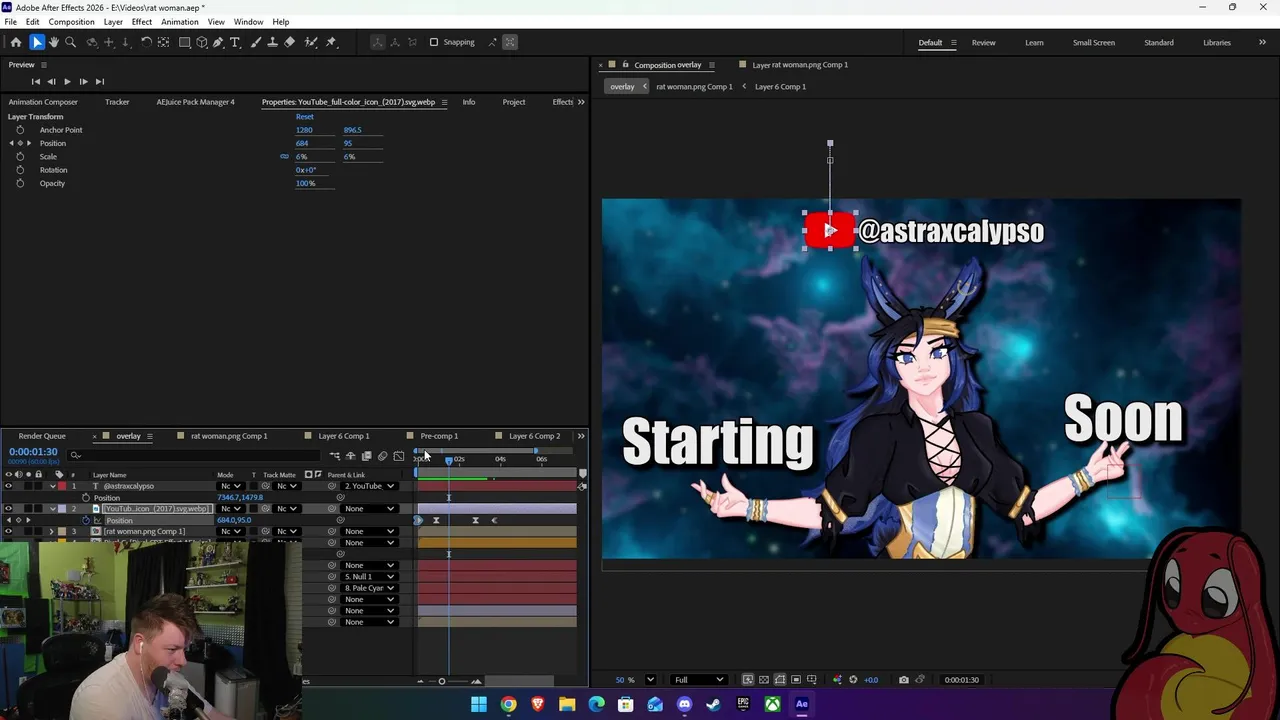Hide the @astraxcalypso layer with eye toggle
This screenshot has height=720, width=1280.
(8, 486)
